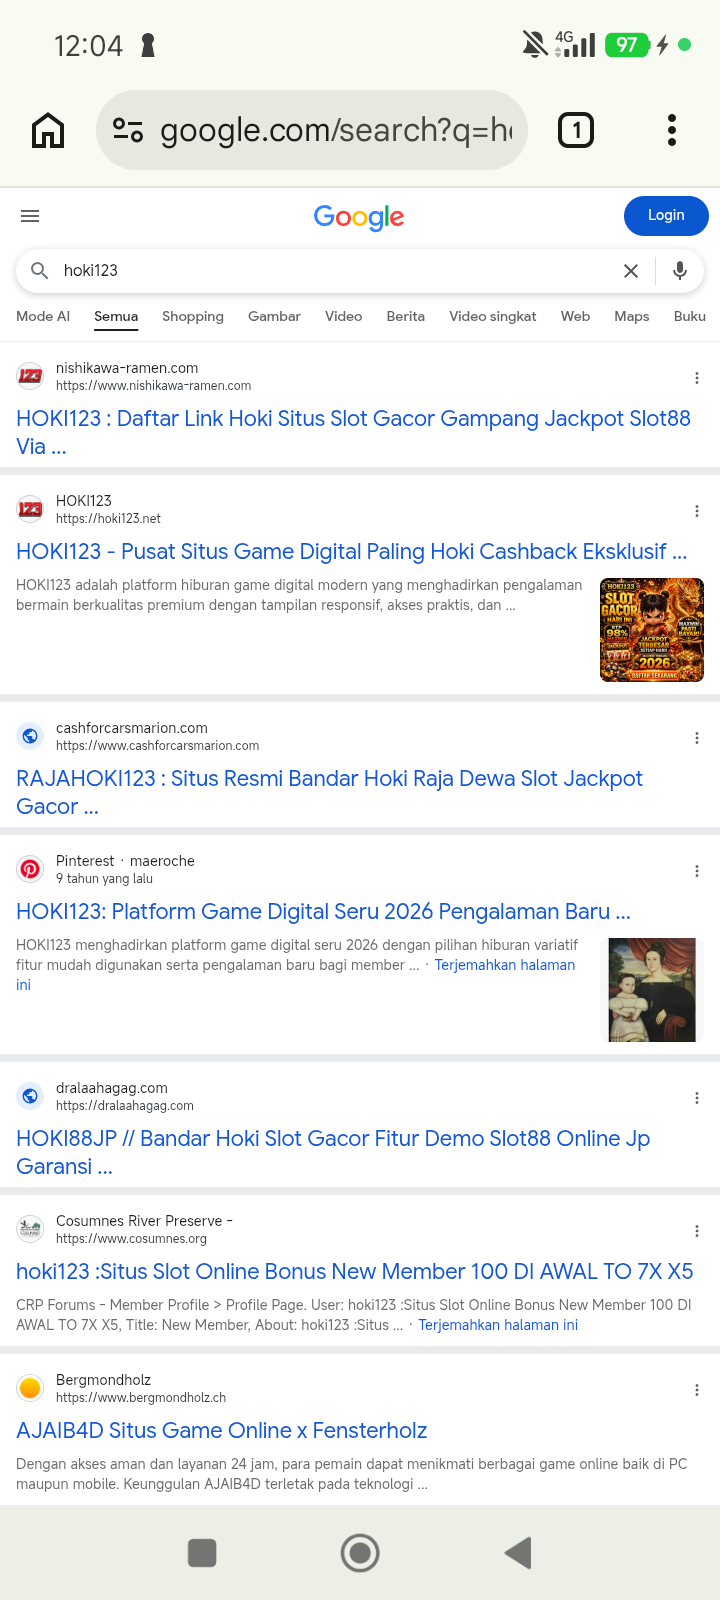Open site settings icon in address bar
The image size is (720, 1600).
(128, 130)
